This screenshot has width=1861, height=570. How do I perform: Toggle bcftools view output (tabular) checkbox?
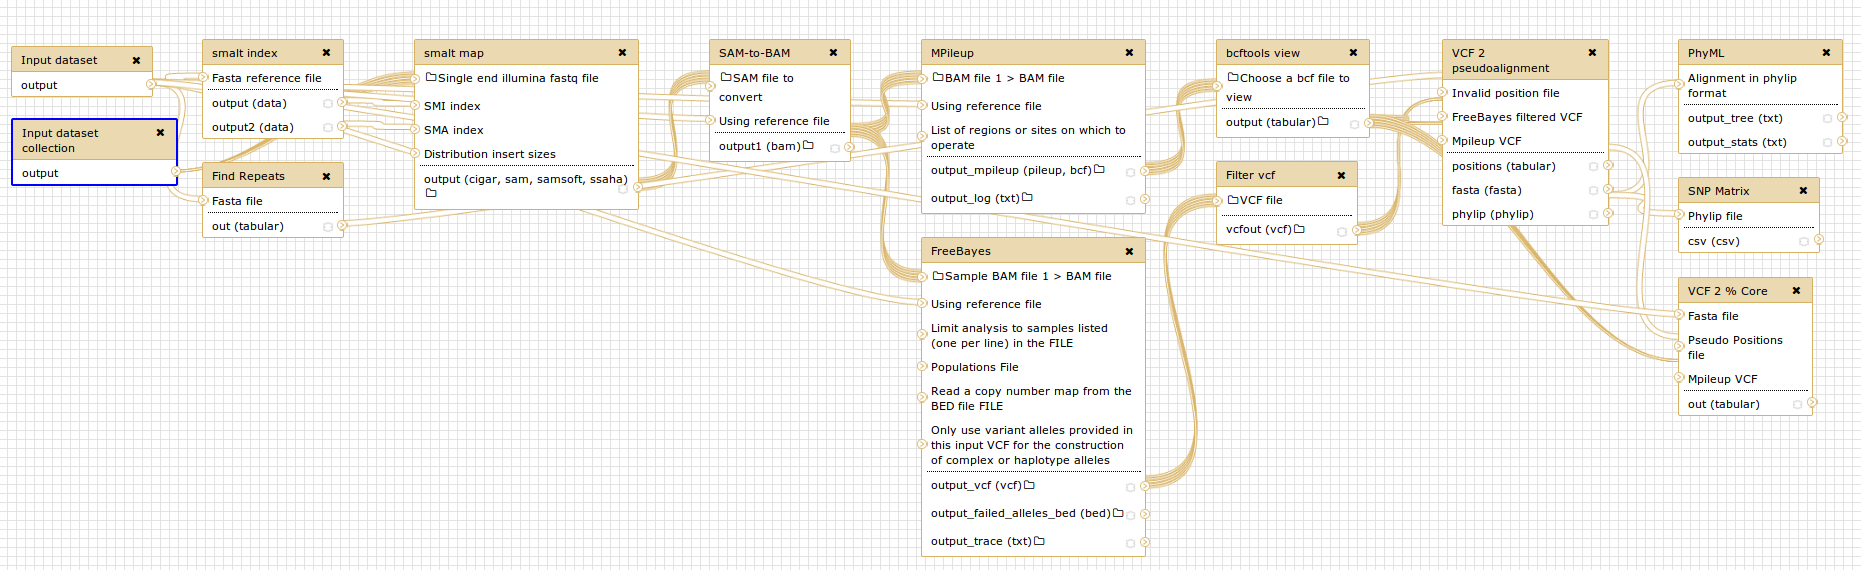(x=1354, y=124)
